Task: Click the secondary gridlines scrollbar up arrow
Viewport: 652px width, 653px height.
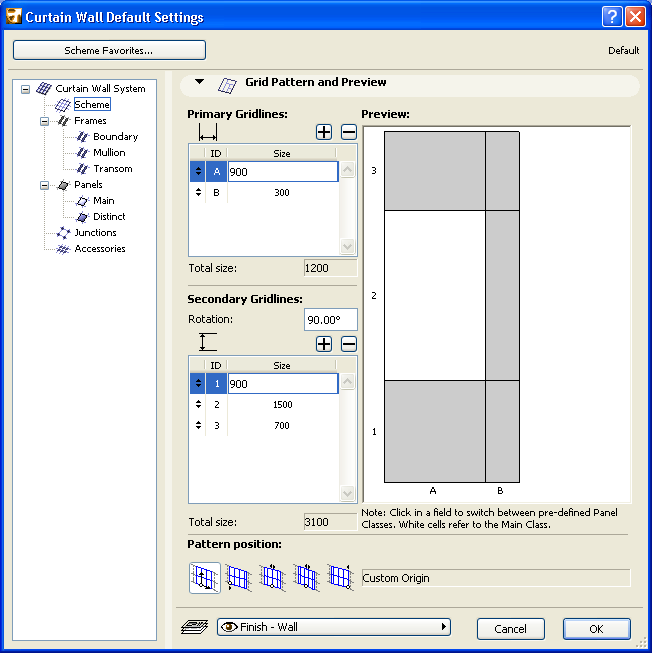Action: (x=347, y=381)
